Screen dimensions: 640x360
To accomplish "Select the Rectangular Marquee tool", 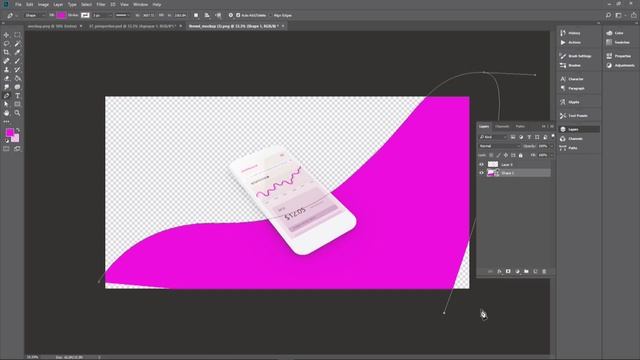I will click(x=17, y=35).
